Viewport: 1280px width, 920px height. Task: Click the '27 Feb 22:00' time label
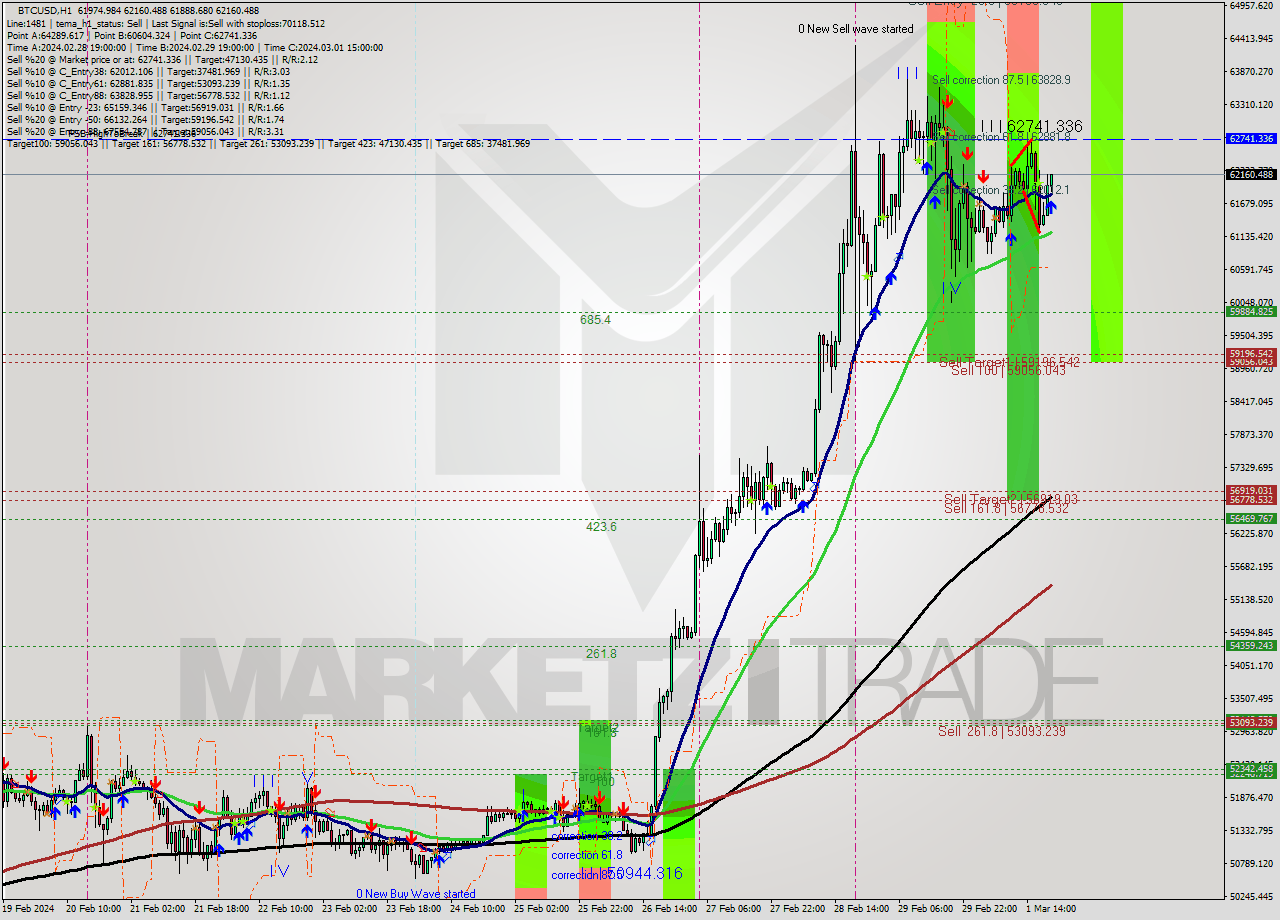798,909
